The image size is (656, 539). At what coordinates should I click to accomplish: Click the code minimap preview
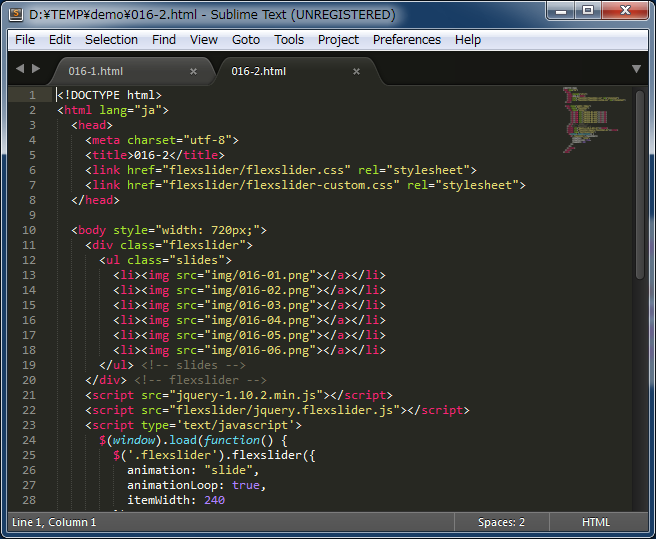pyautogui.click(x=594, y=120)
